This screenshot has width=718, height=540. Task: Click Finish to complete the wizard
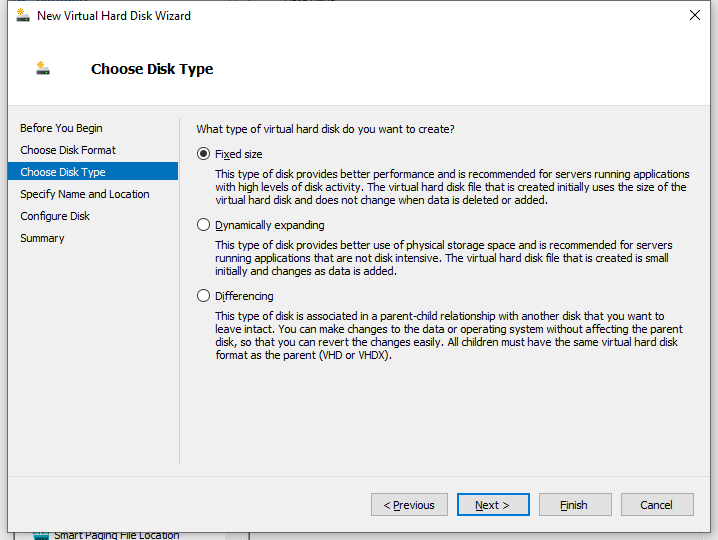575,505
